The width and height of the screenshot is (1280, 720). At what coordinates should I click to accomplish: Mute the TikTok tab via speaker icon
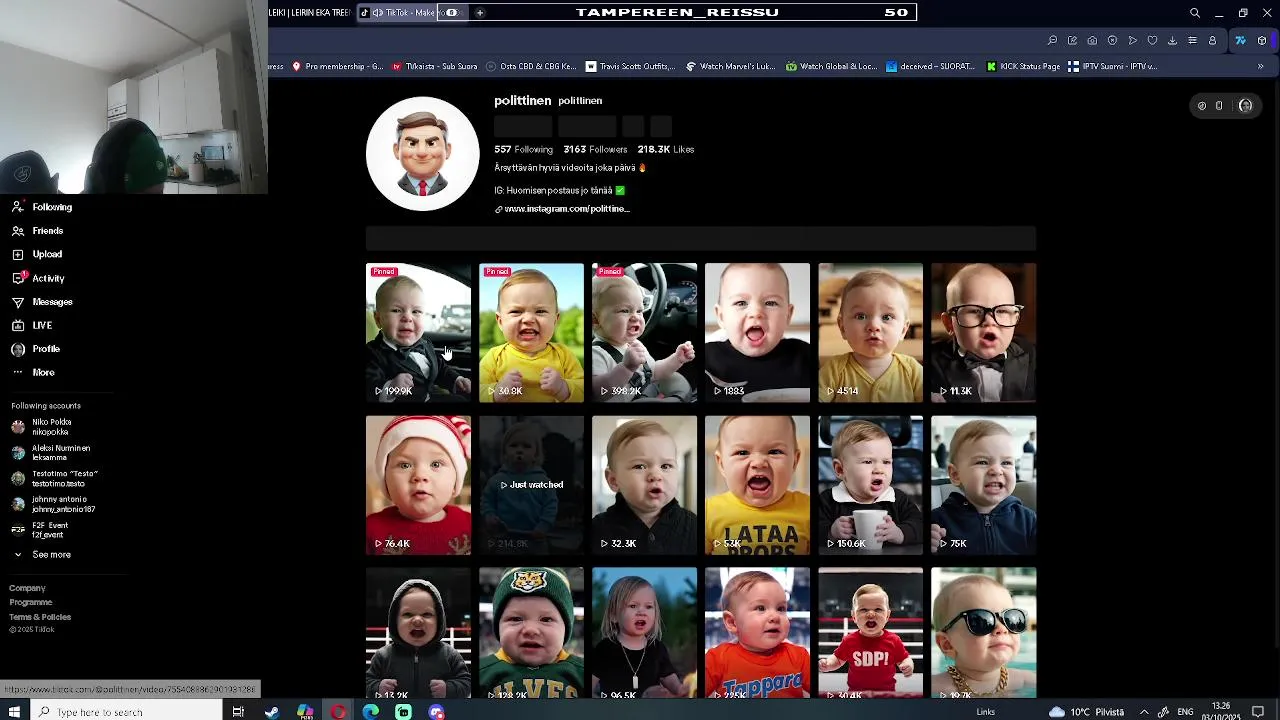click(x=378, y=13)
